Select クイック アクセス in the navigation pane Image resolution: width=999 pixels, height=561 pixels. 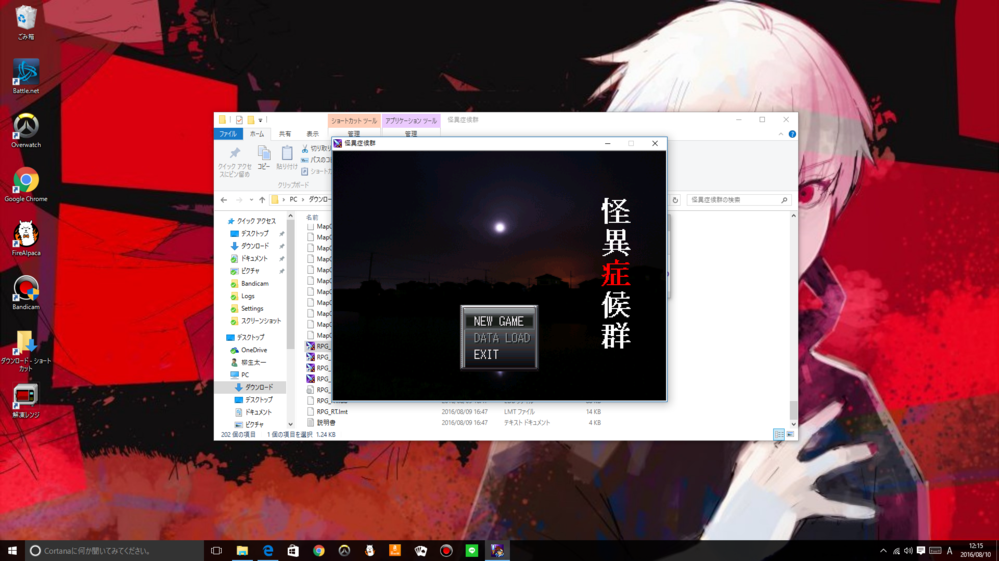[253, 221]
